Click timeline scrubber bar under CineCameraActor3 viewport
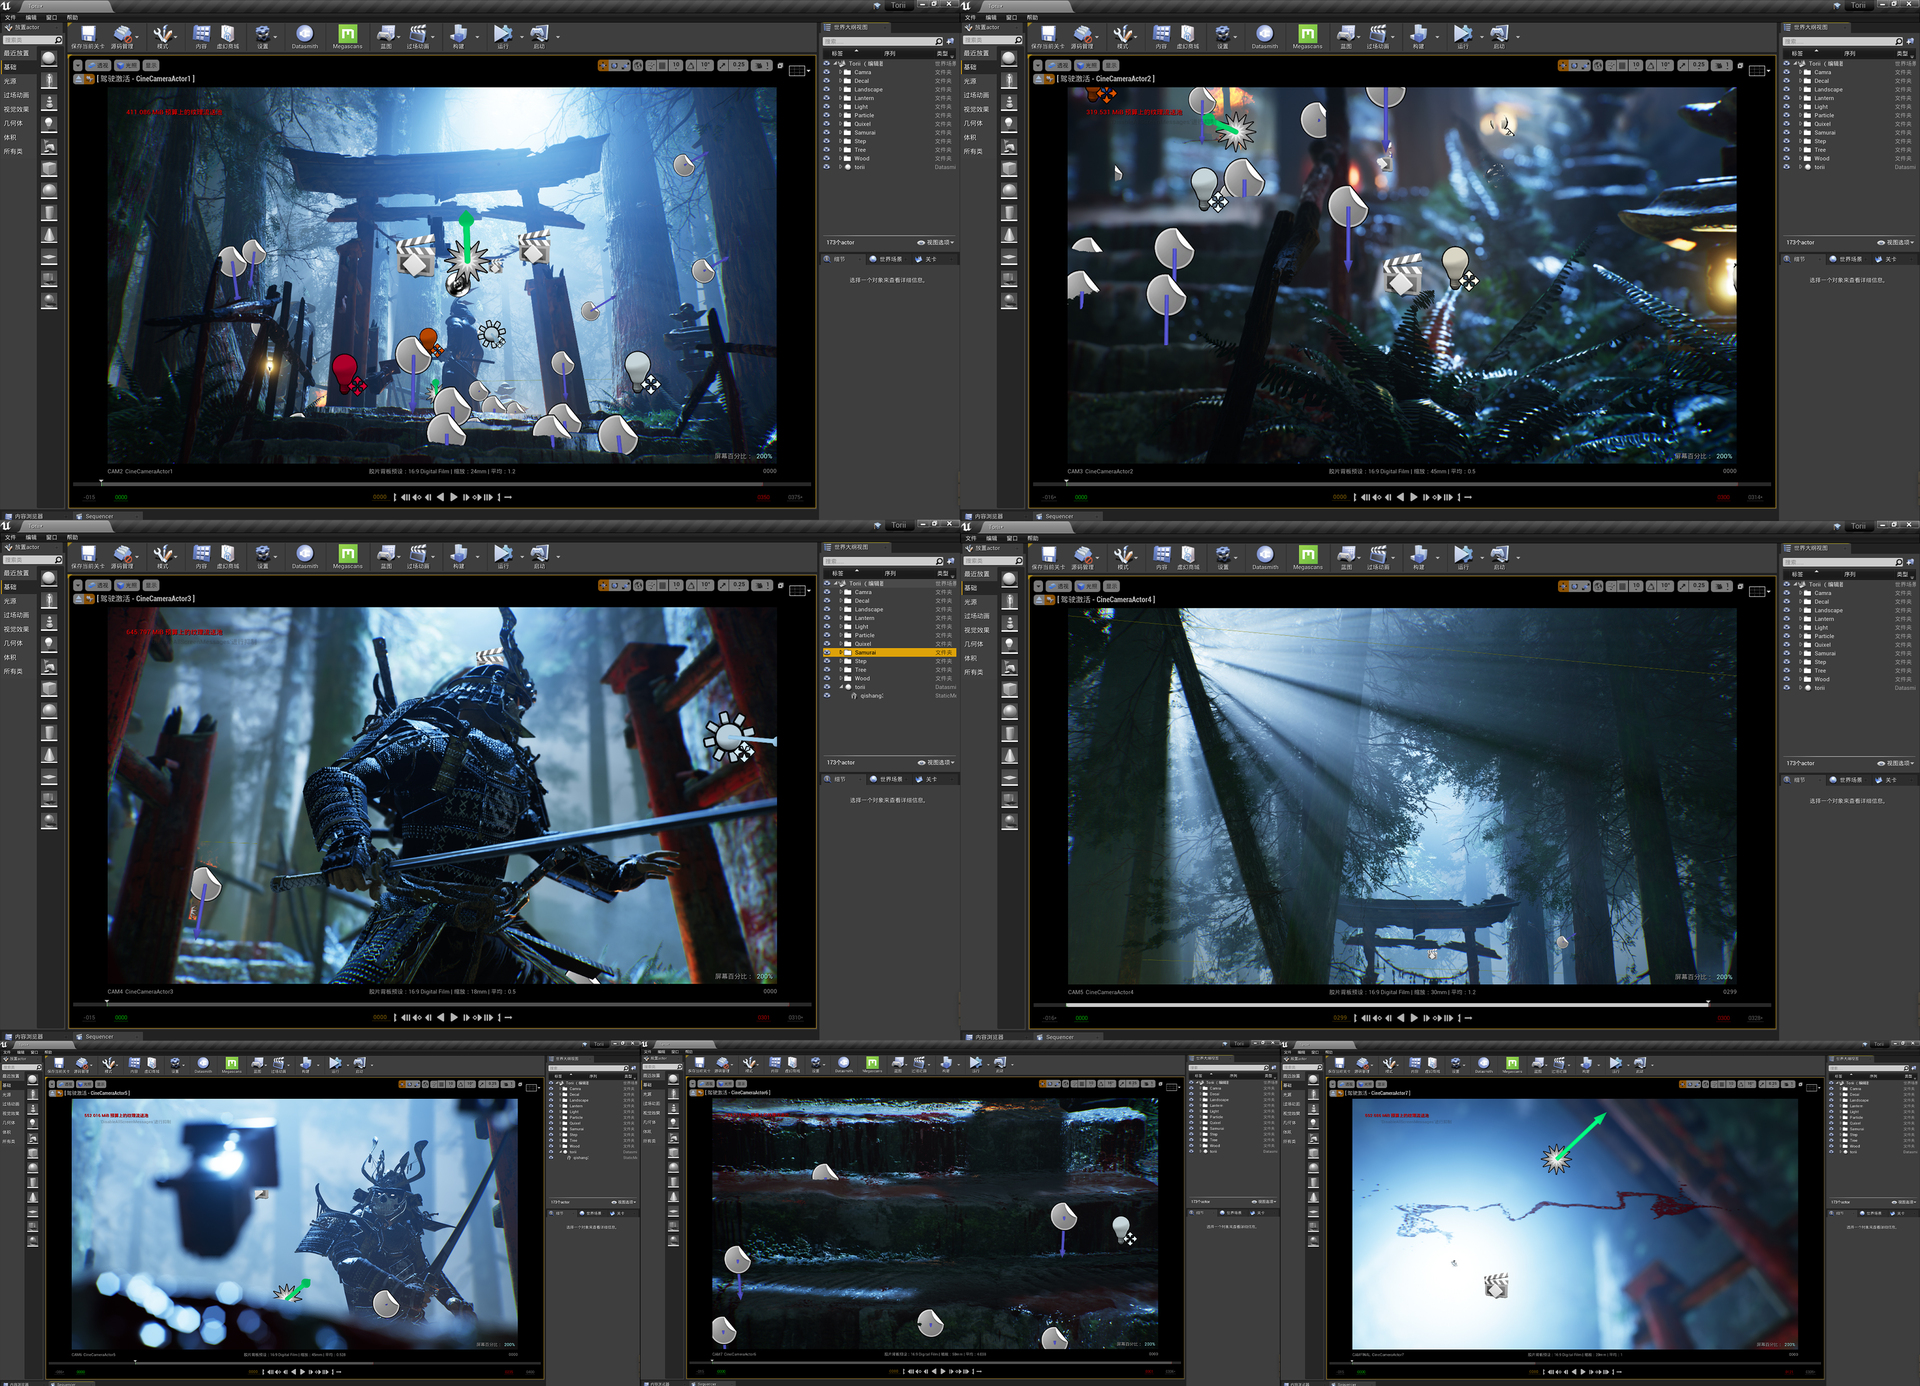 (x=440, y=1003)
